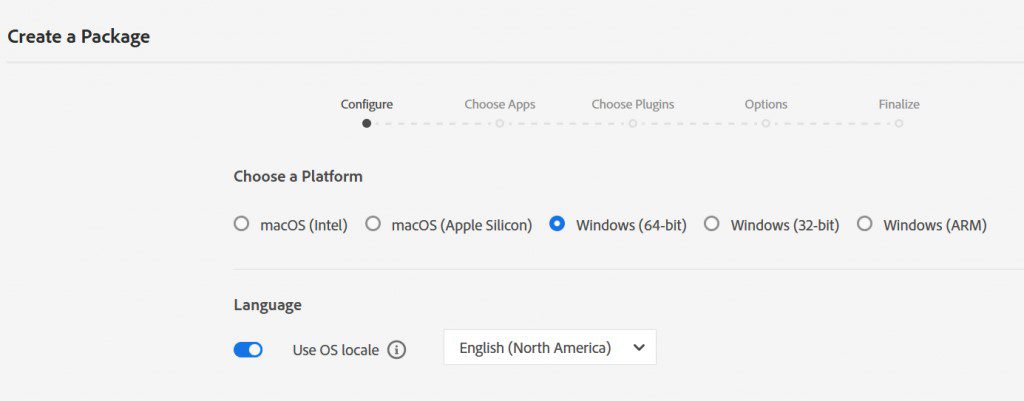Click the Use OS locale label text

click(x=336, y=350)
